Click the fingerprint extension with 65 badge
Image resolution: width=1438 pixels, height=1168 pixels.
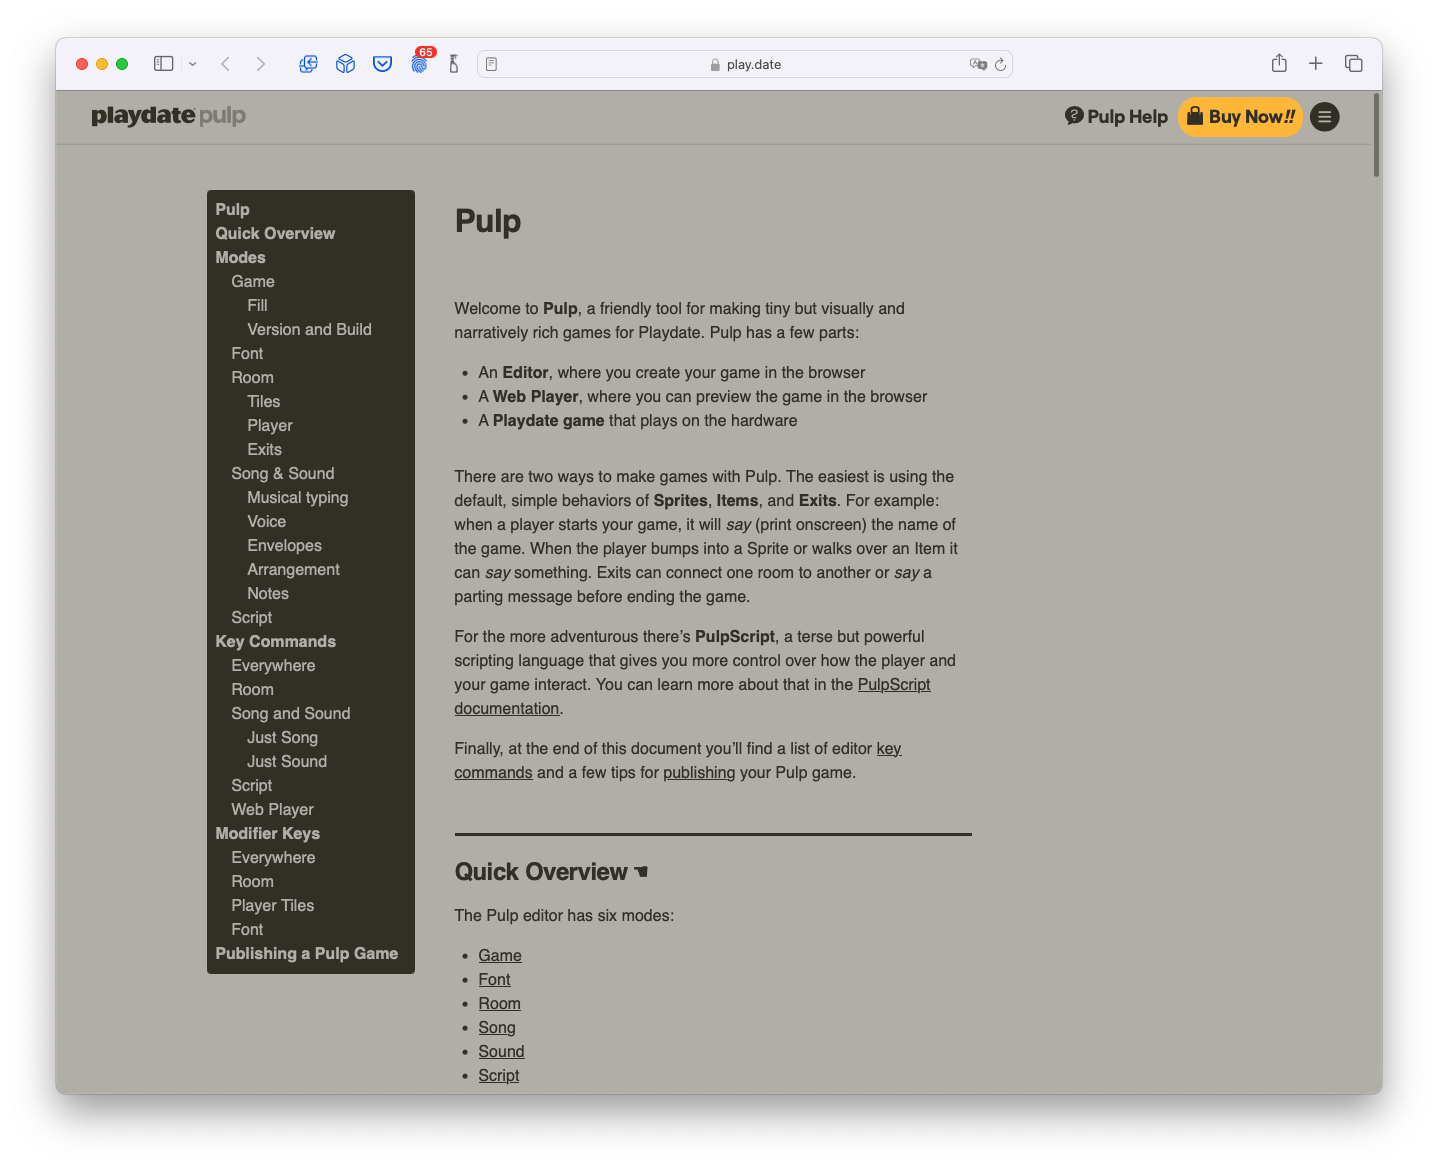(420, 62)
